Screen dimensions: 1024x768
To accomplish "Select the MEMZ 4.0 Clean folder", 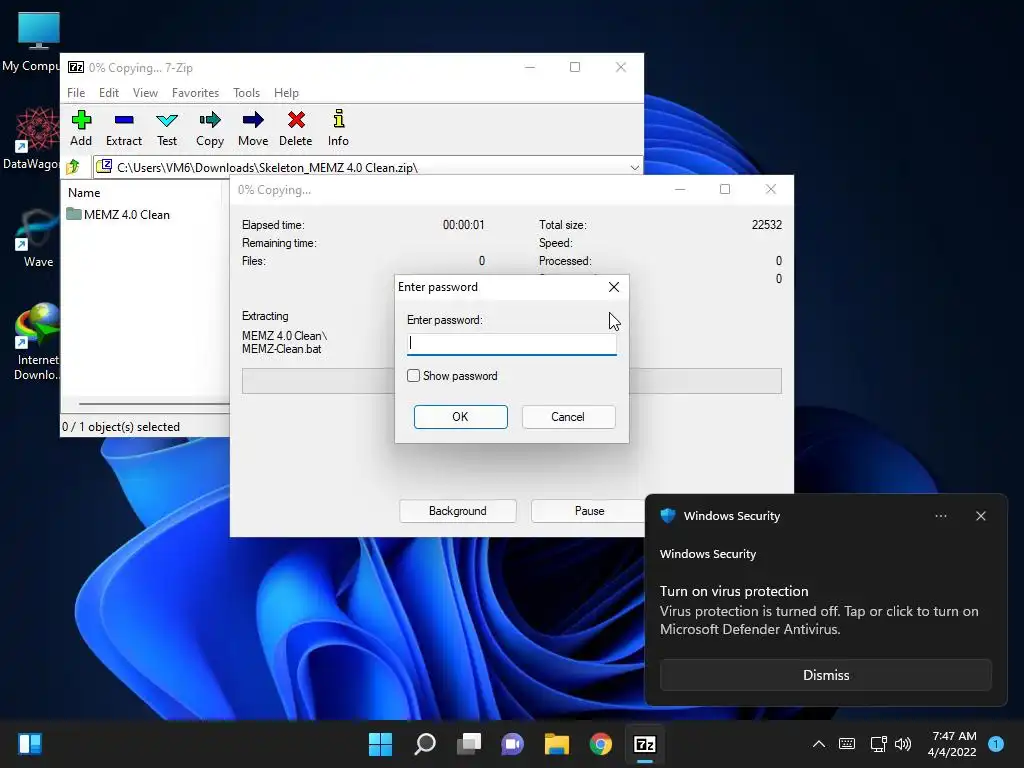I will tap(118, 214).
